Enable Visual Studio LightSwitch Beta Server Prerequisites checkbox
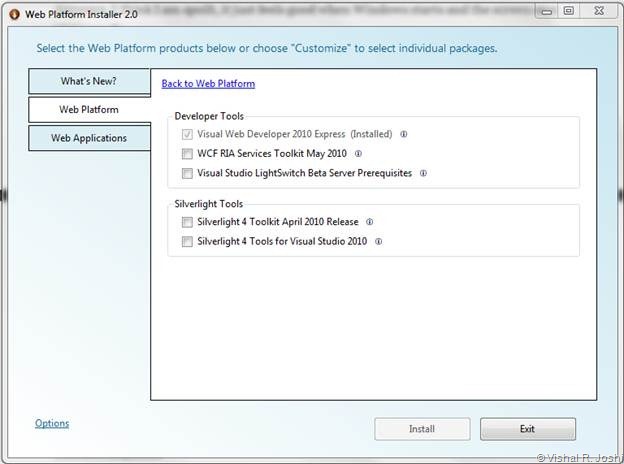Viewport: 624px width, 464px height. point(187,173)
